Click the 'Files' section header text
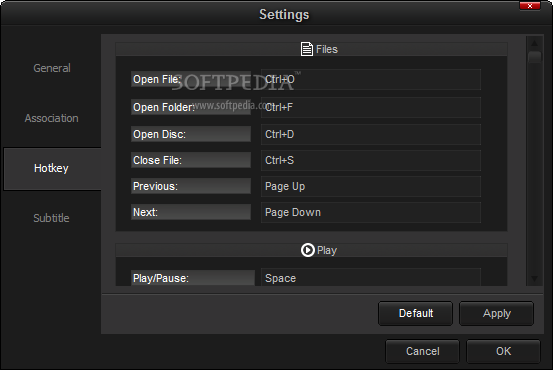Viewport: 553px width, 370px height. 327,49
